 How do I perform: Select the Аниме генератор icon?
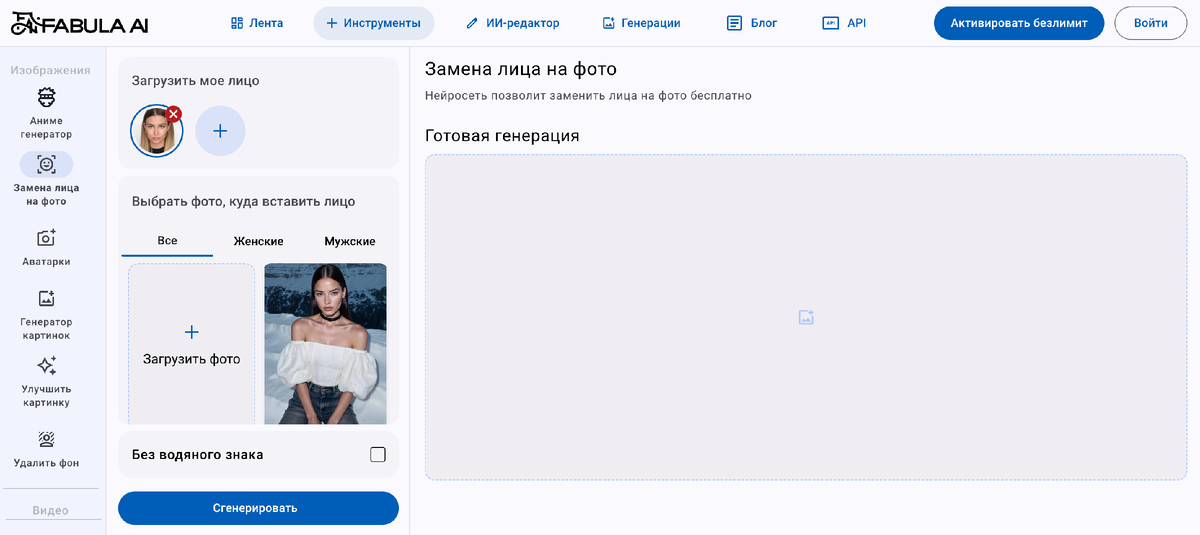coord(46,97)
